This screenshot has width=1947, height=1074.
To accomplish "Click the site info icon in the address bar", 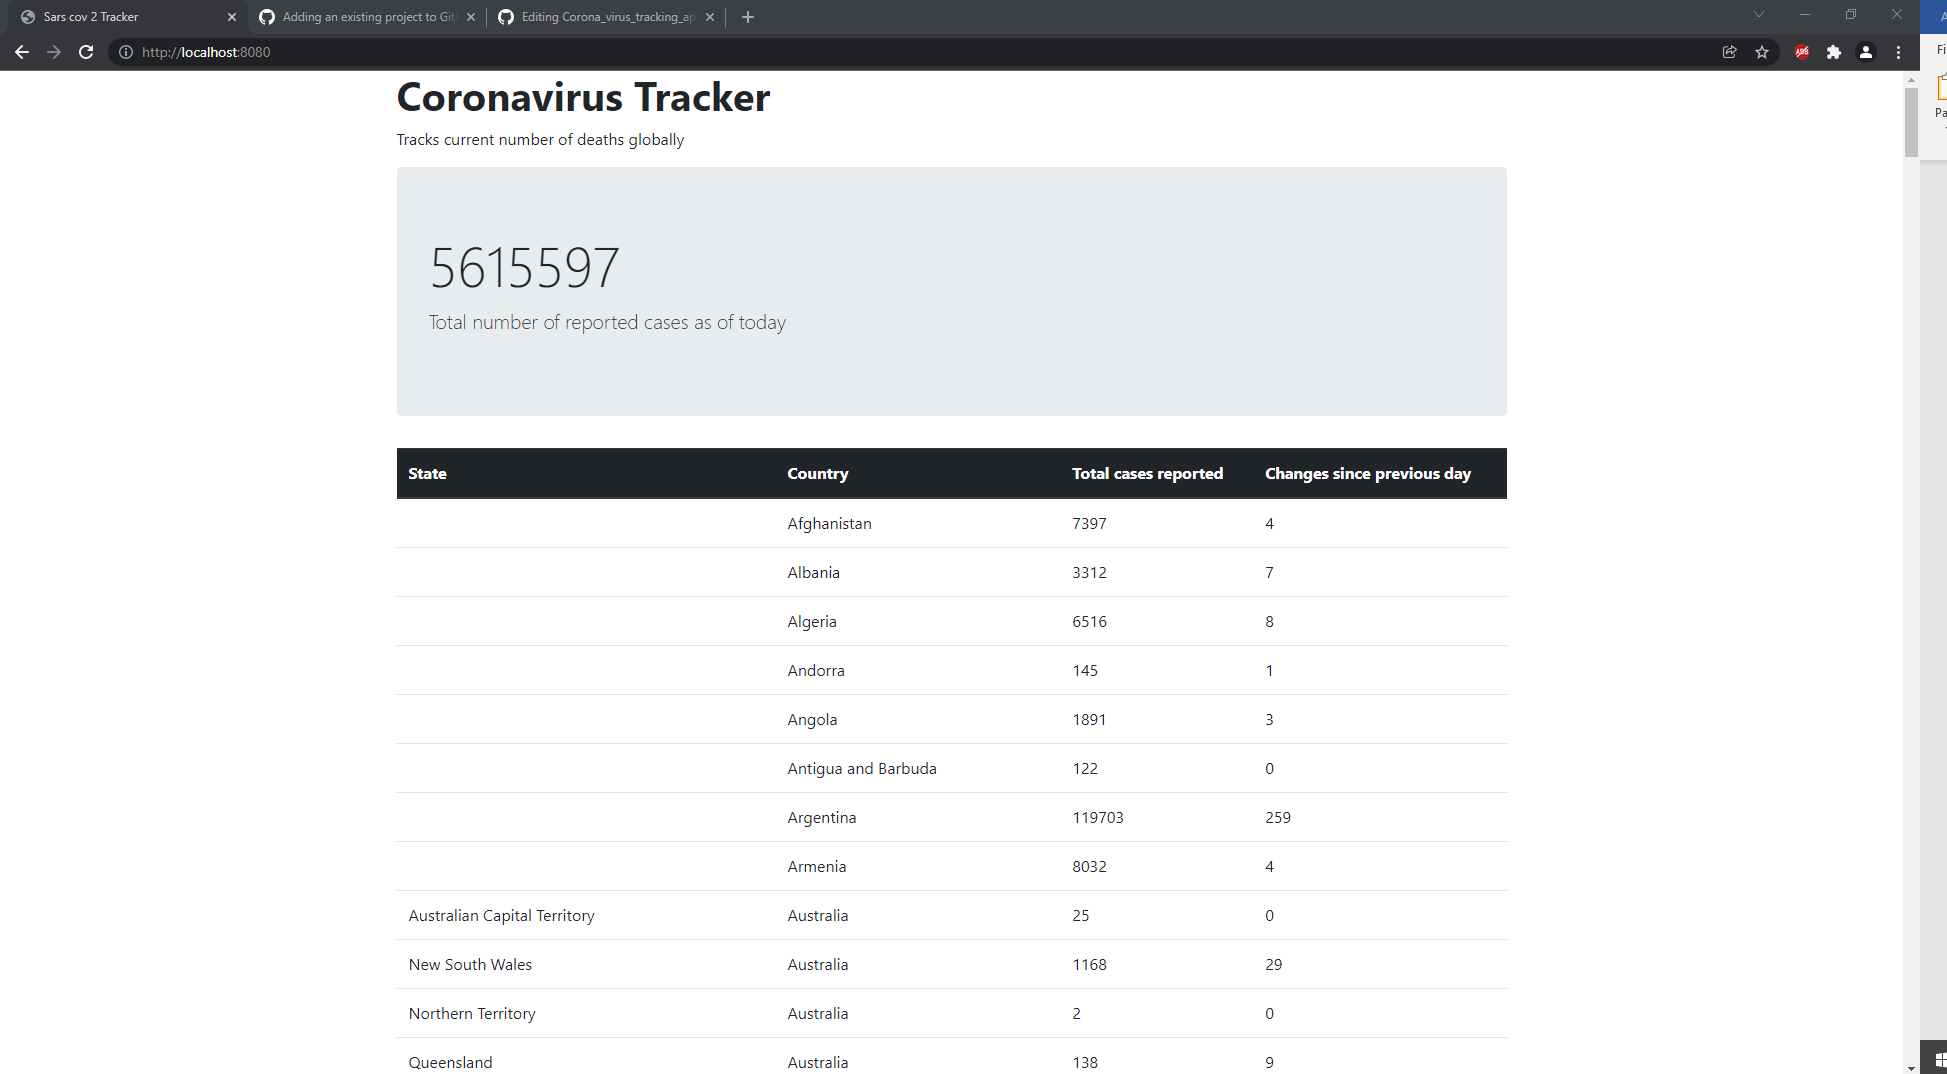I will [x=126, y=52].
